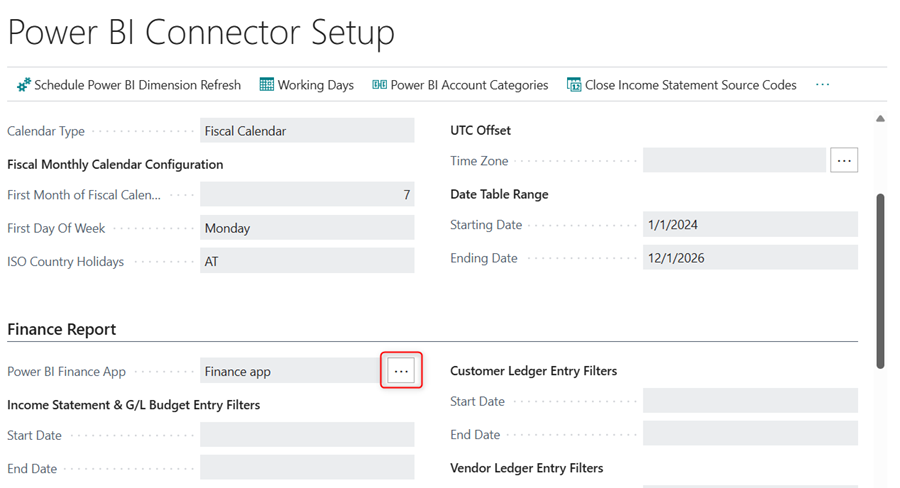
Task: Select the Calendar Type field
Action: click(x=306, y=131)
